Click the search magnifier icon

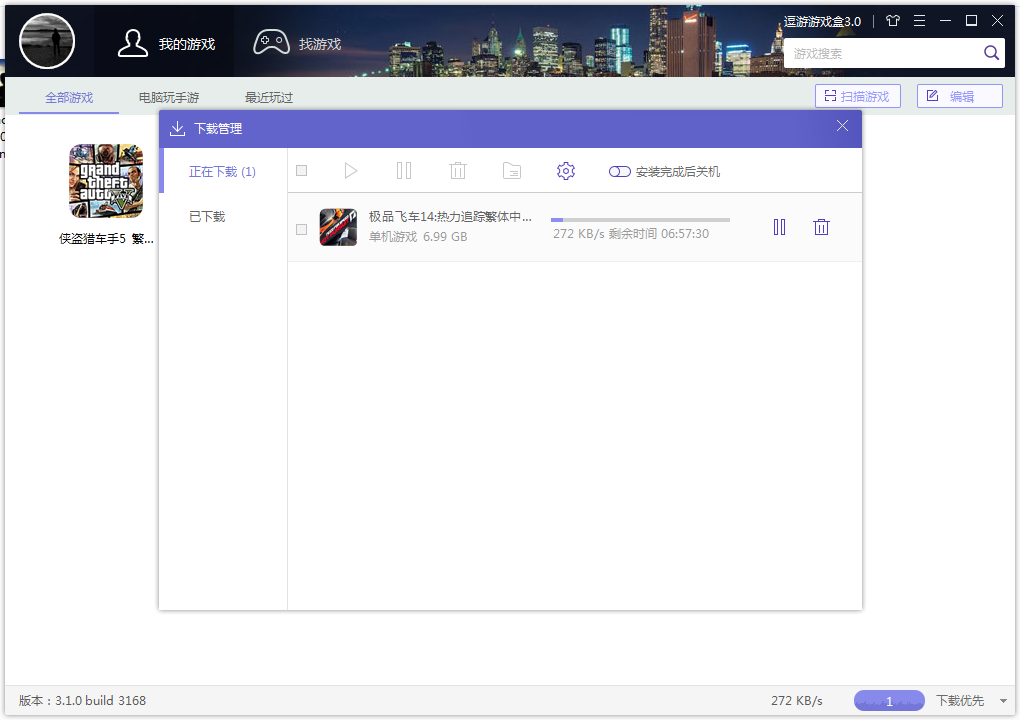[991, 53]
